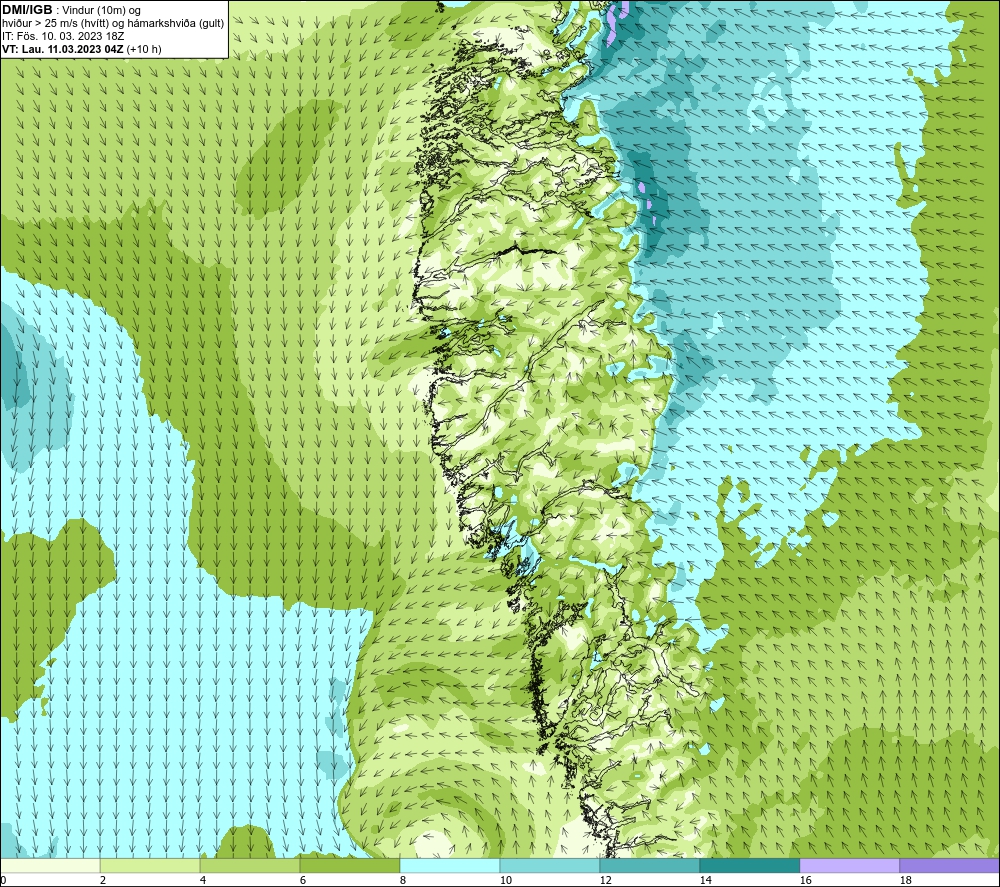Click the legend tick label 10
The height and width of the screenshot is (887, 1000).
pyautogui.click(x=505, y=881)
